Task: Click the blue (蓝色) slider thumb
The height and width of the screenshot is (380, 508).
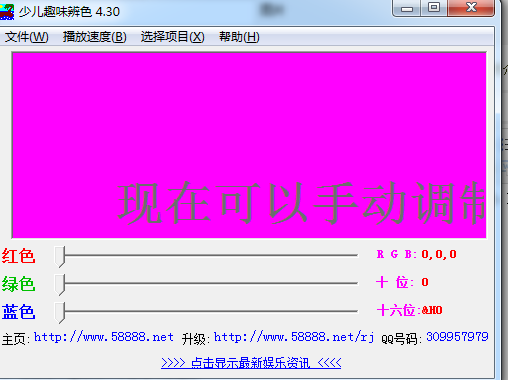Action: (60, 313)
